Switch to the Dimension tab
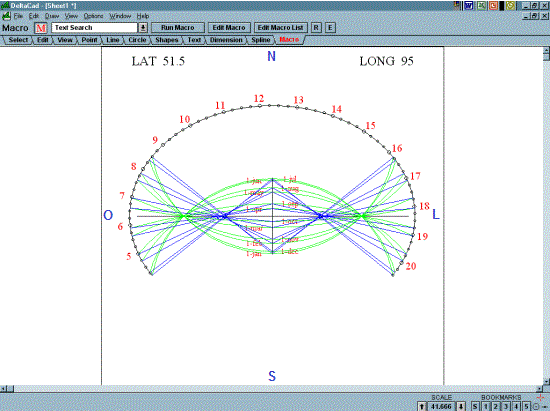The width and height of the screenshot is (550, 411). [x=226, y=40]
